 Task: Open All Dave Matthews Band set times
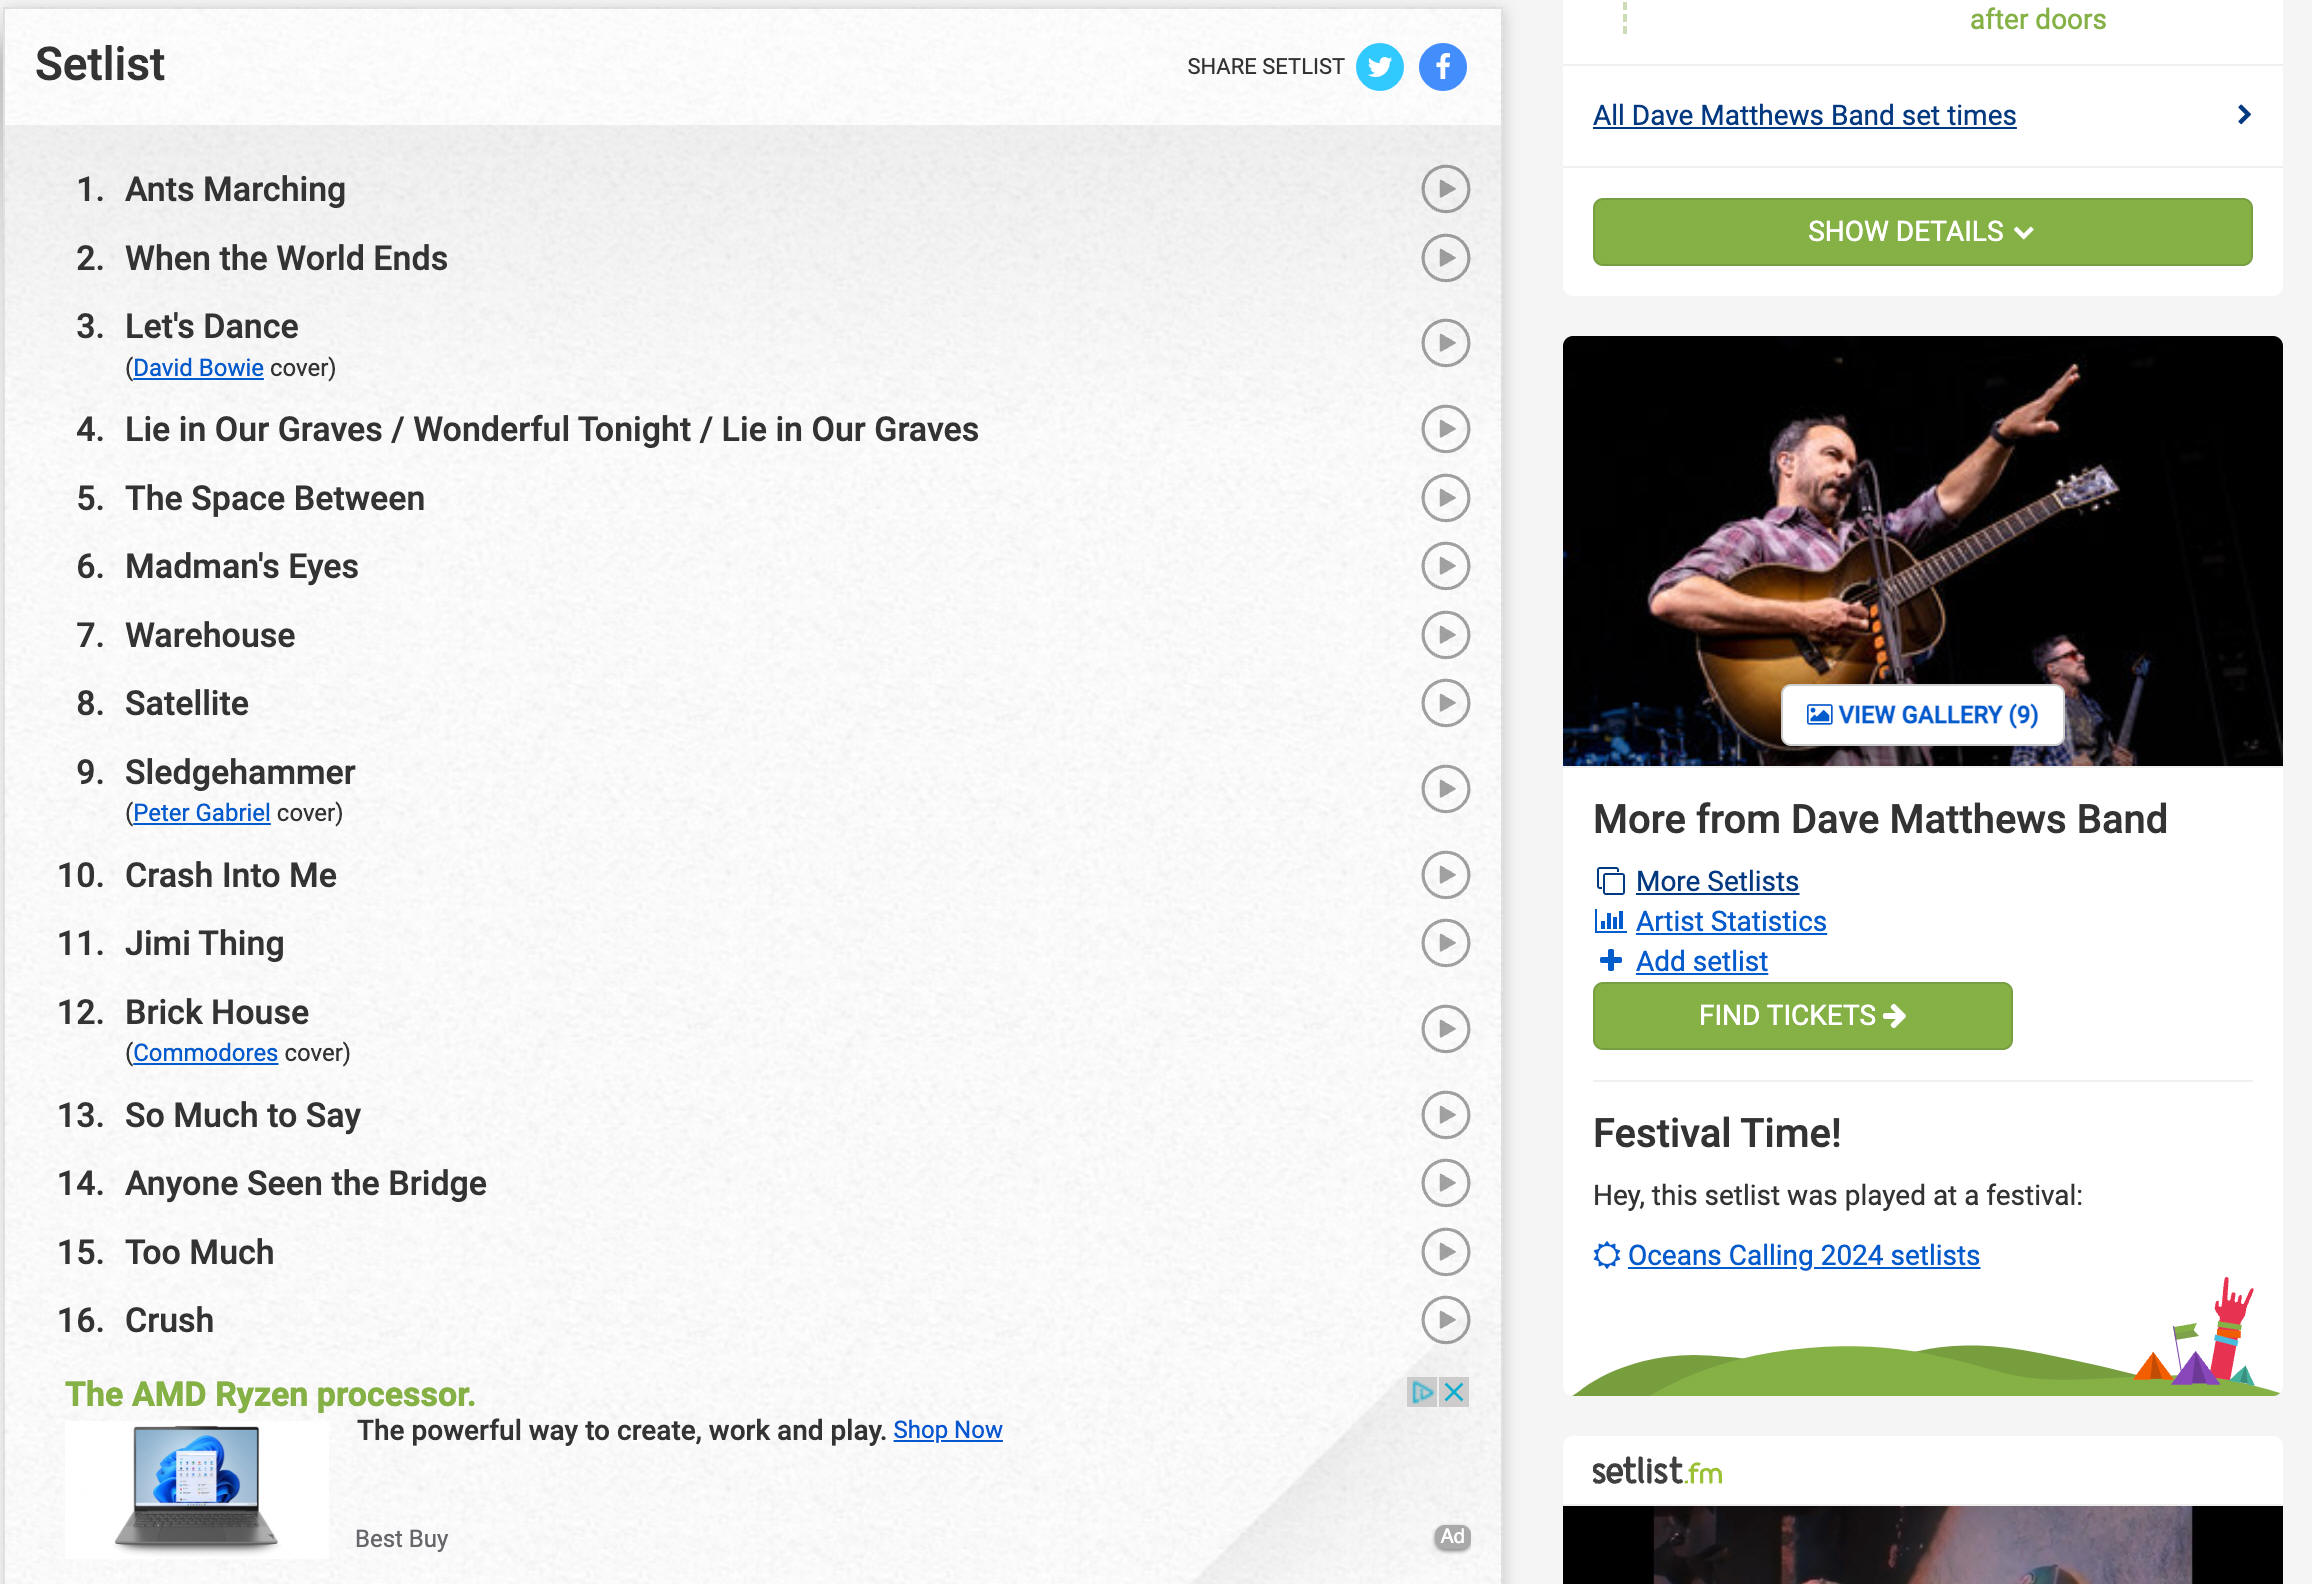click(1804, 115)
